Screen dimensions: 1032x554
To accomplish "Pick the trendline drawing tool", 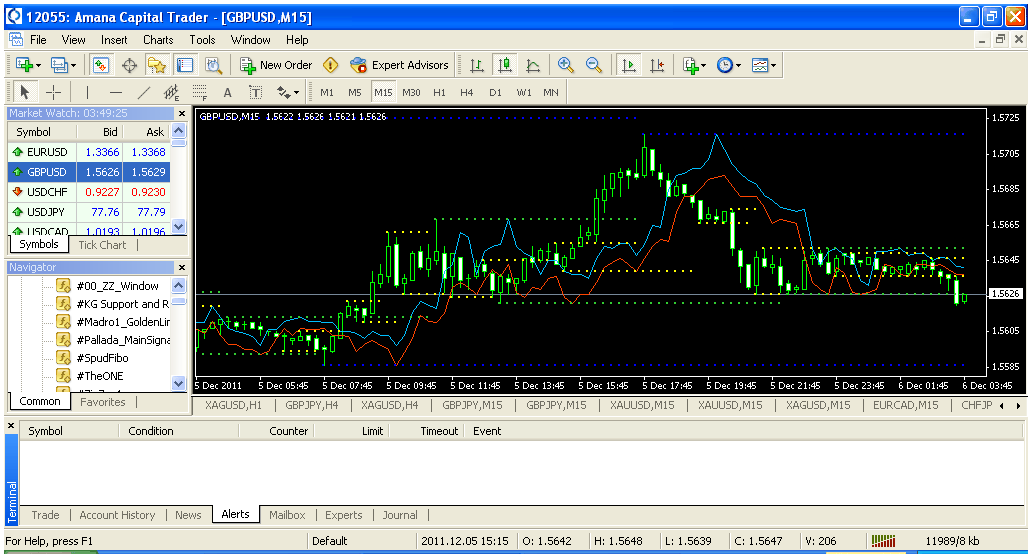I will tap(144, 92).
